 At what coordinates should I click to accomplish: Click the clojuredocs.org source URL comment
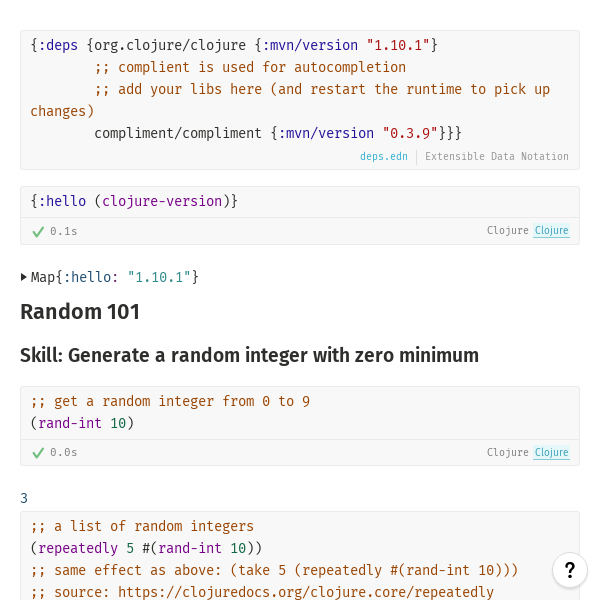[x=262, y=592]
